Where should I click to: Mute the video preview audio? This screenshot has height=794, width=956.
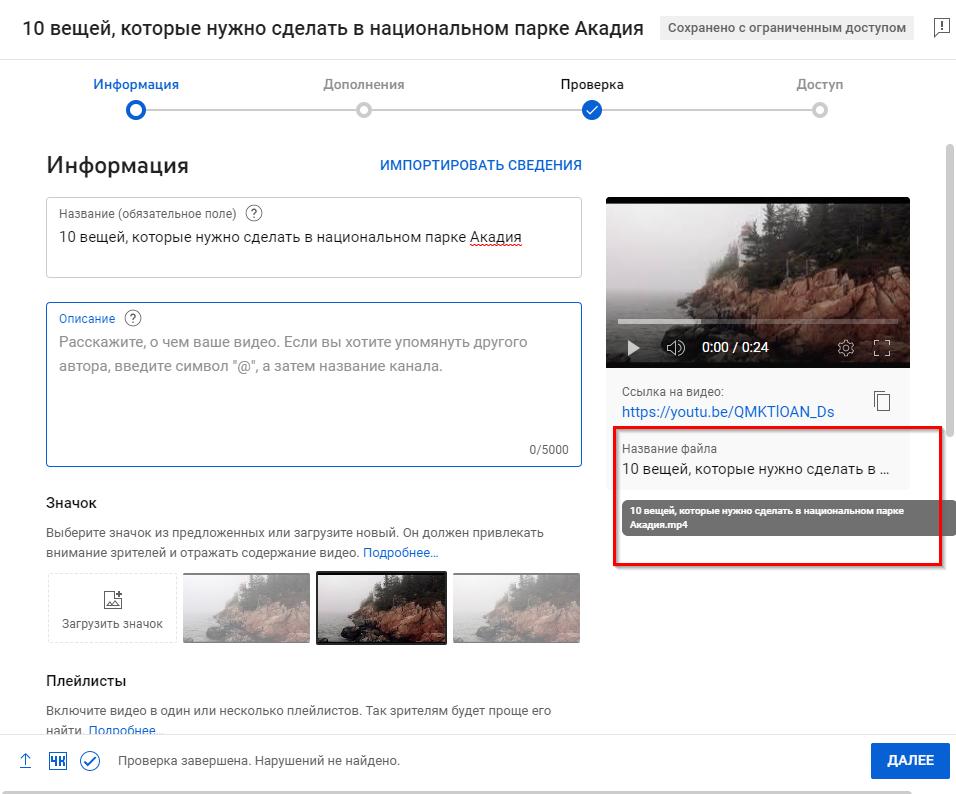click(x=675, y=346)
